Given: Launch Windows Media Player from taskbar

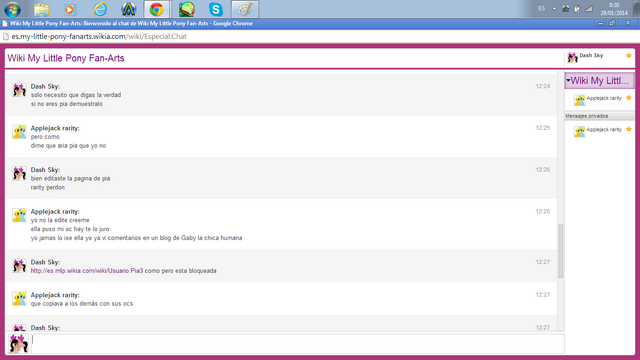Looking at the screenshot, I should point(70,9).
